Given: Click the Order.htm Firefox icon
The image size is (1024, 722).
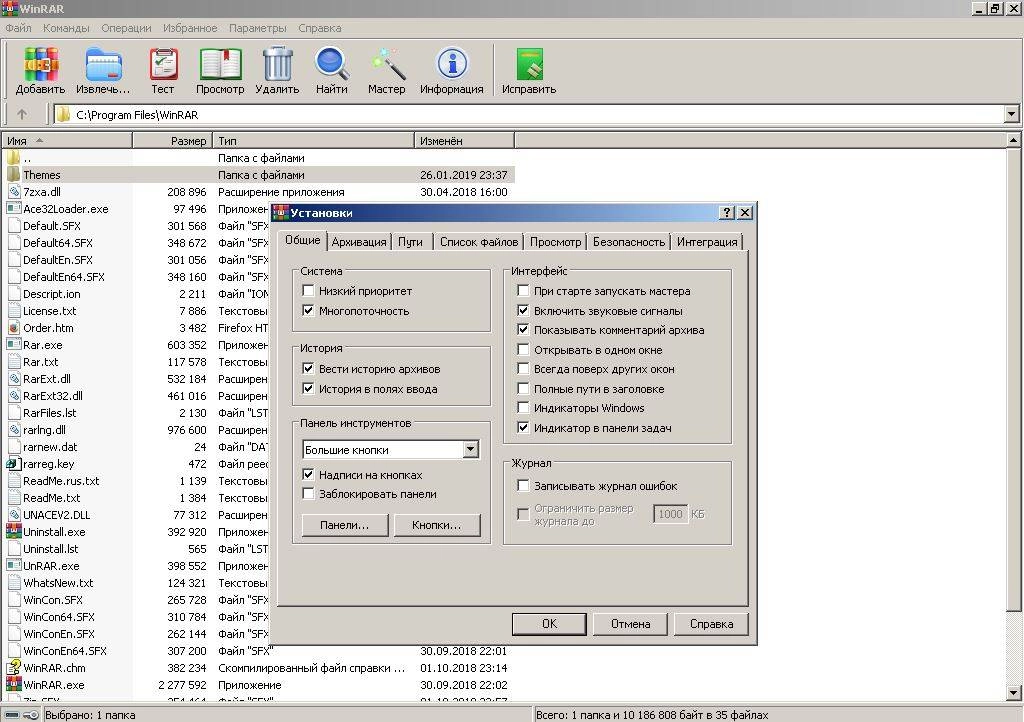Looking at the screenshot, I should coord(14,328).
